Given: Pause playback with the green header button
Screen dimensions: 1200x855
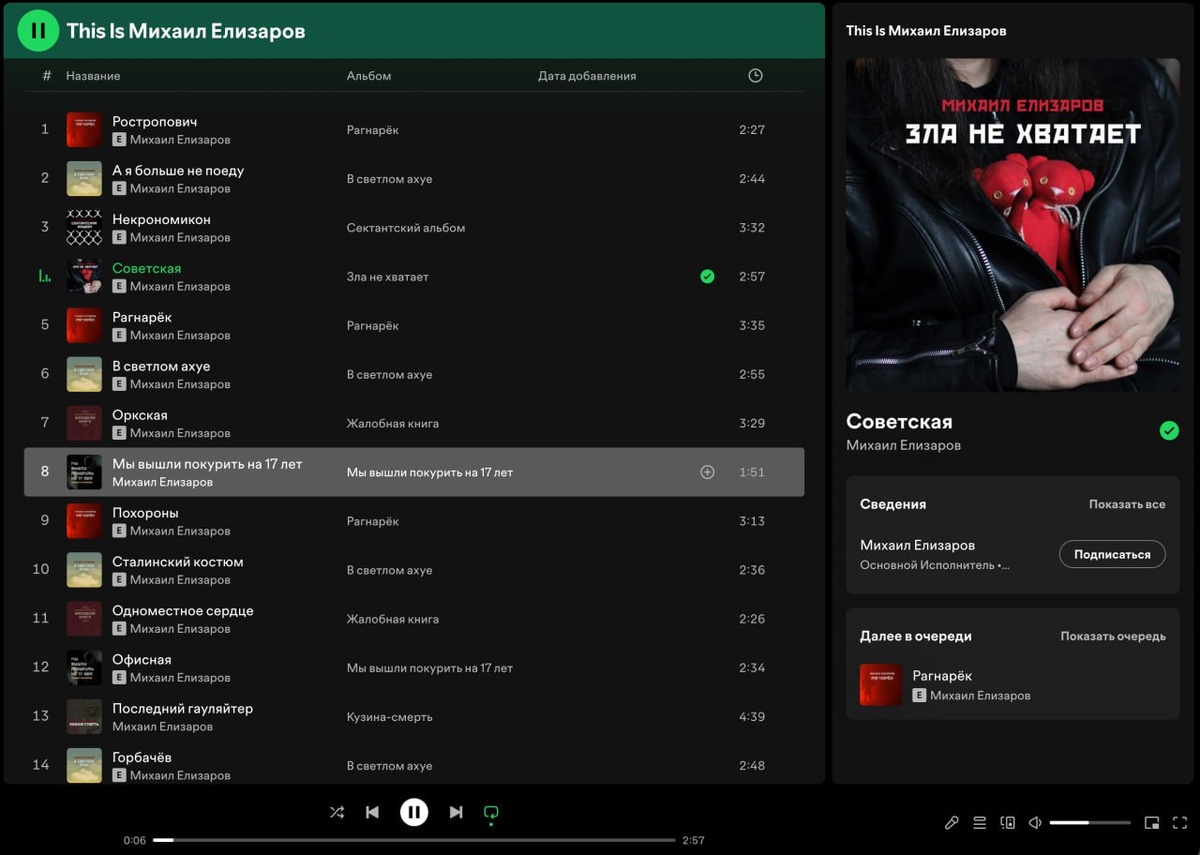Looking at the screenshot, I should click(38, 30).
